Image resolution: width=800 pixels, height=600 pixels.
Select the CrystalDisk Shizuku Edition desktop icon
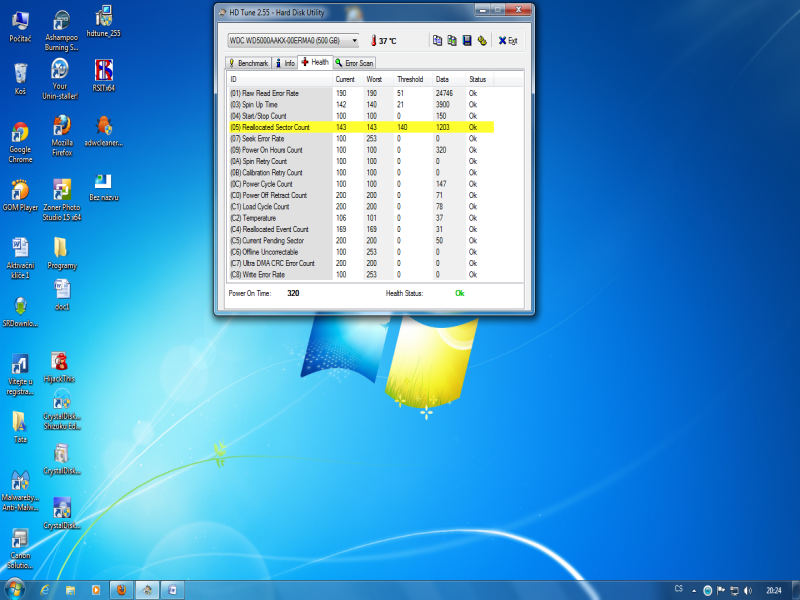tap(62, 410)
